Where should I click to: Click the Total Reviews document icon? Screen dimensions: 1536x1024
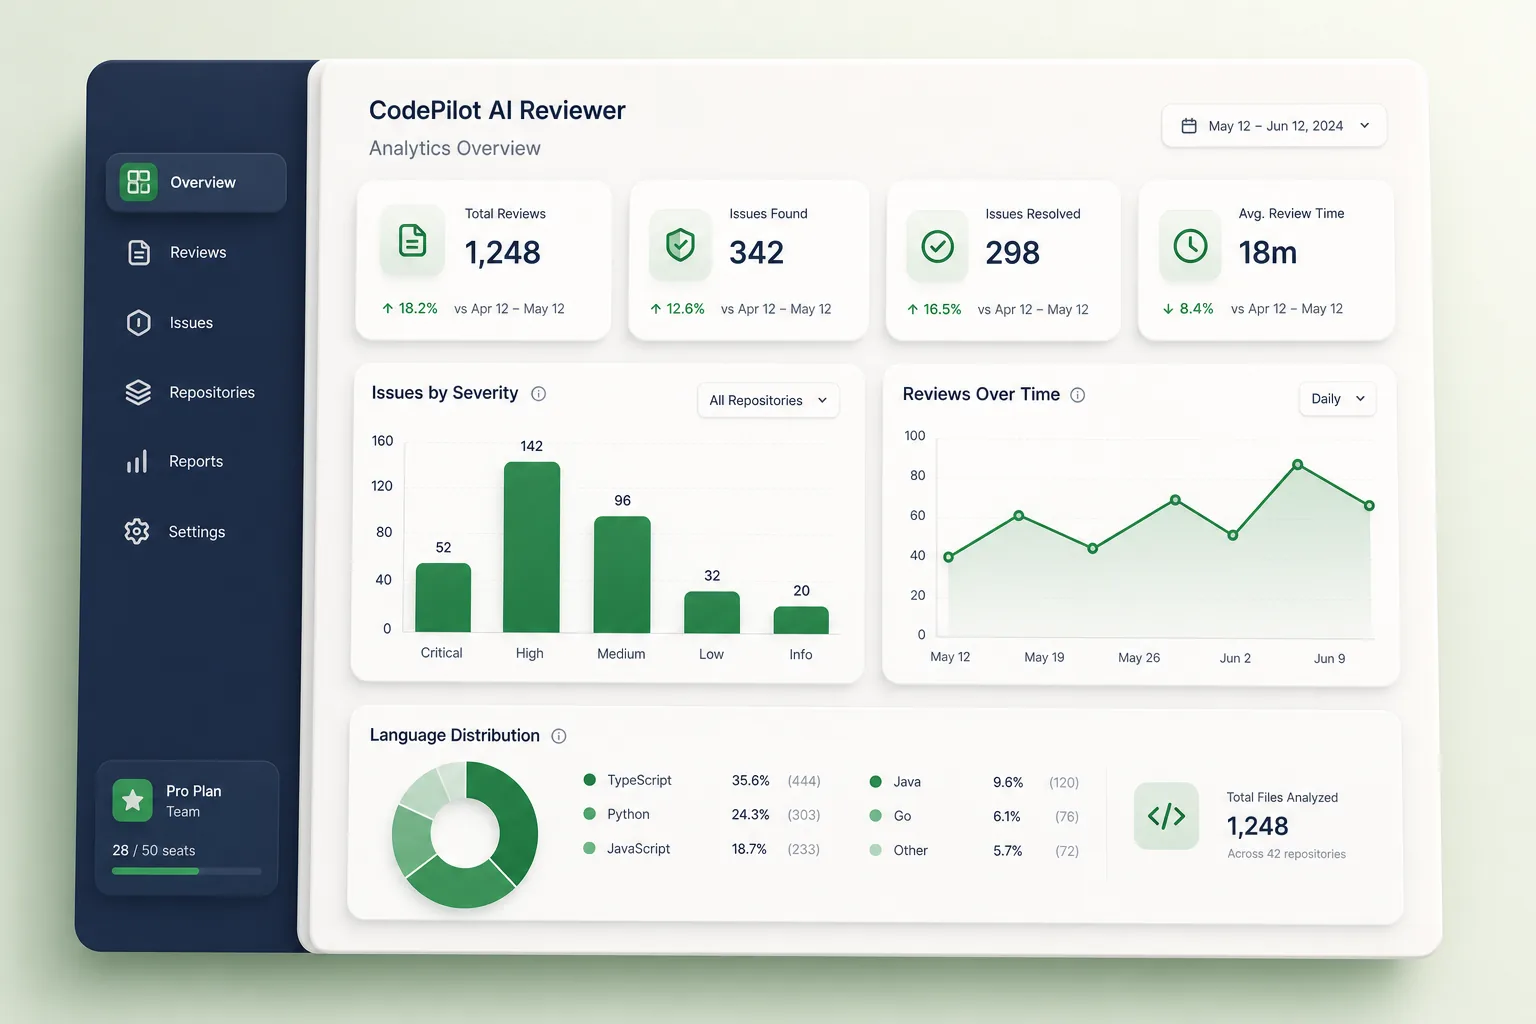pyautogui.click(x=412, y=241)
